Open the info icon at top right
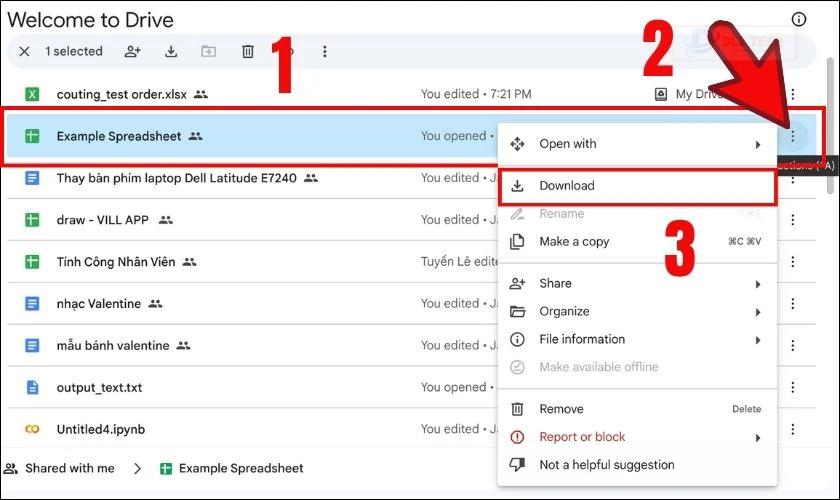The image size is (840, 500). point(798,19)
